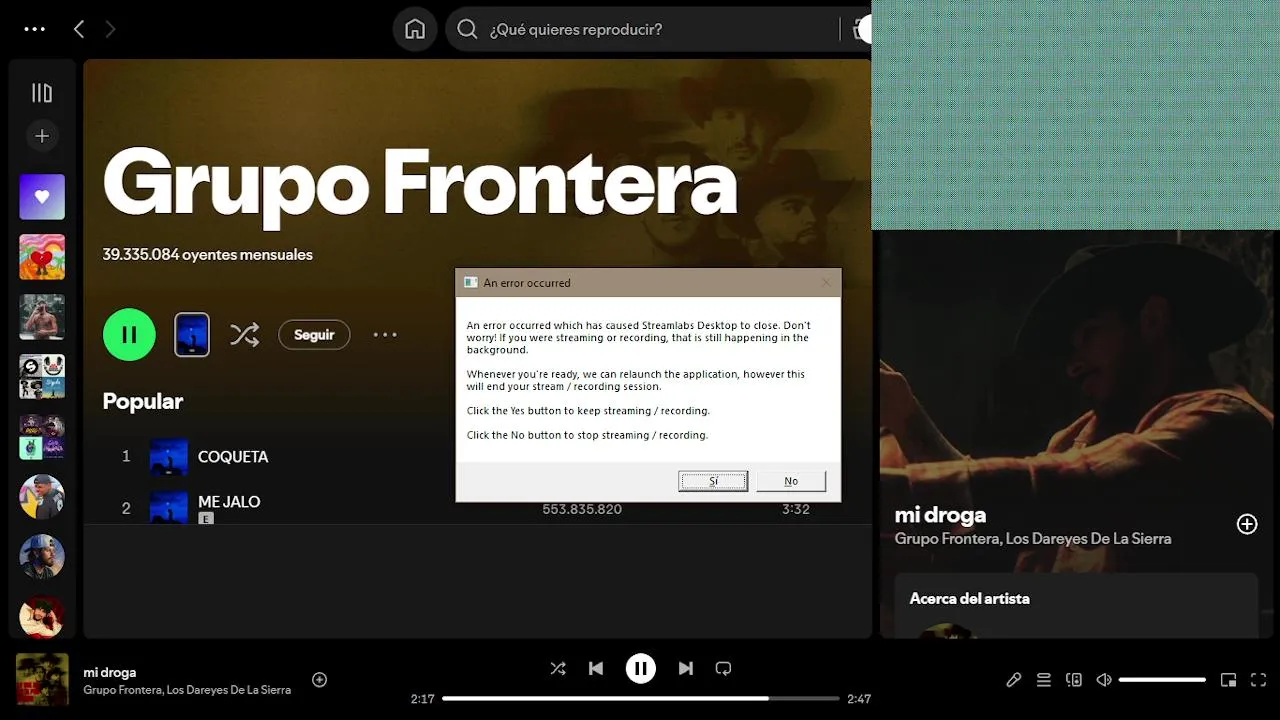
Task: Open mi droga song title in bottom bar
Action: (x=110, y=672)
